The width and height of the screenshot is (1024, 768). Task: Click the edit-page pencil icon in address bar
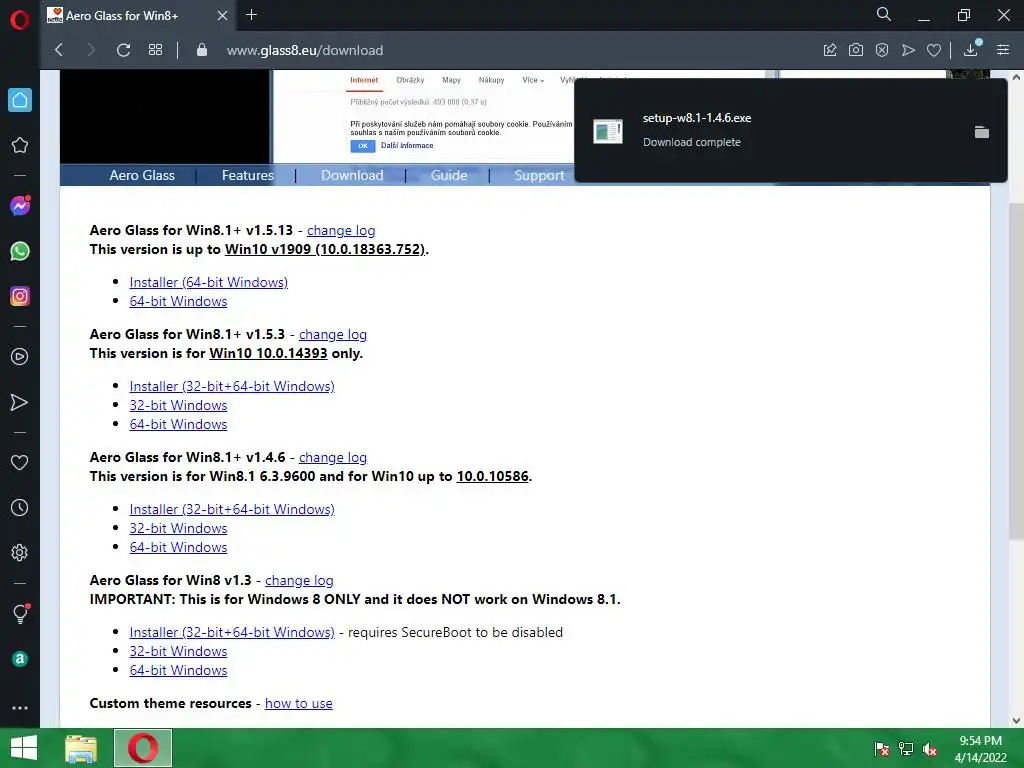[830, 50]
